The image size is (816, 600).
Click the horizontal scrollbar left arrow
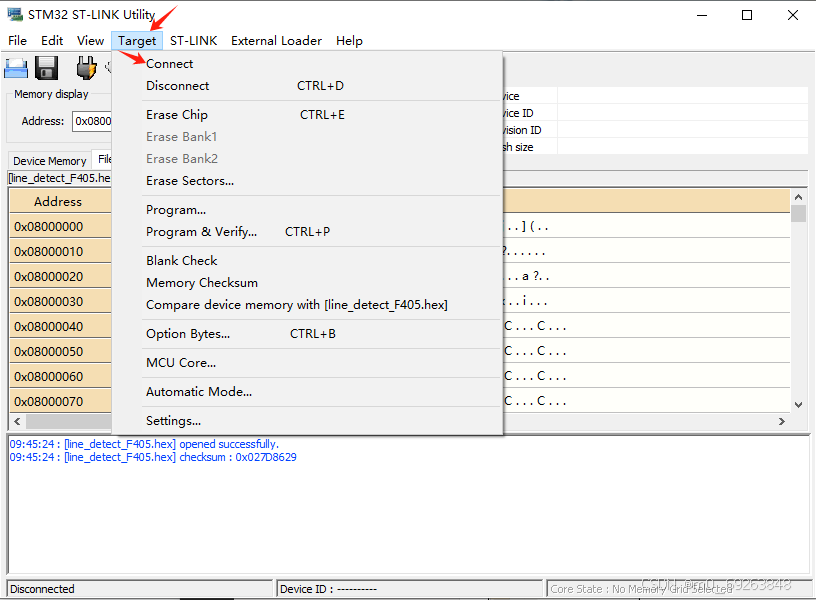click(x=17, y=421)
